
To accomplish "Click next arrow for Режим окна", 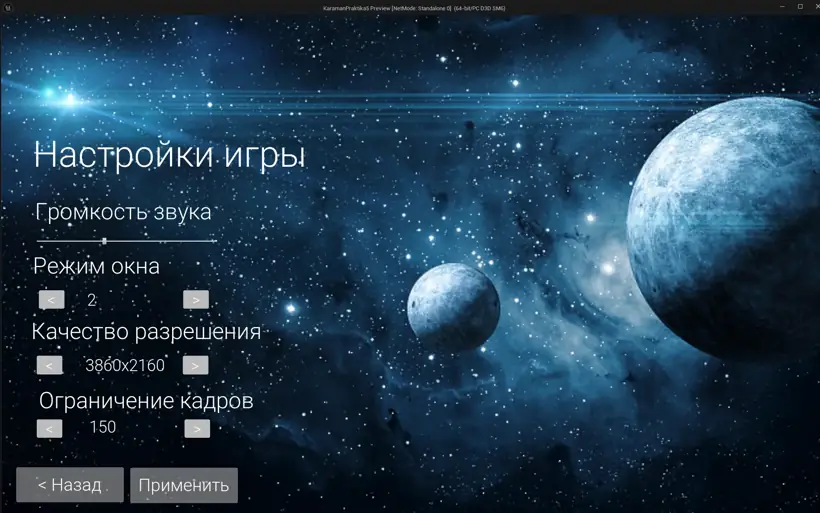I will [196, 300].
